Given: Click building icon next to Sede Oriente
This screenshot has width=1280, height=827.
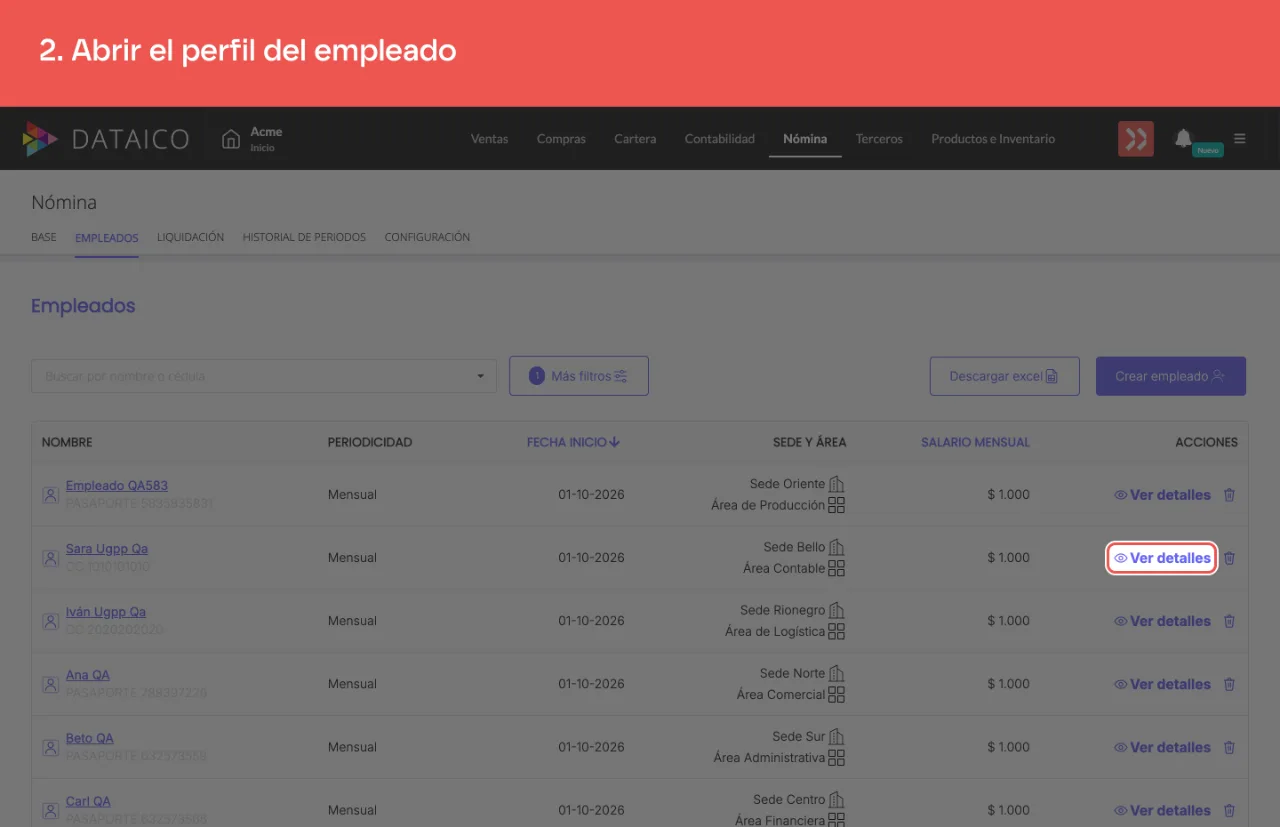Looking at the screenshot, I should tap(837, 484).
